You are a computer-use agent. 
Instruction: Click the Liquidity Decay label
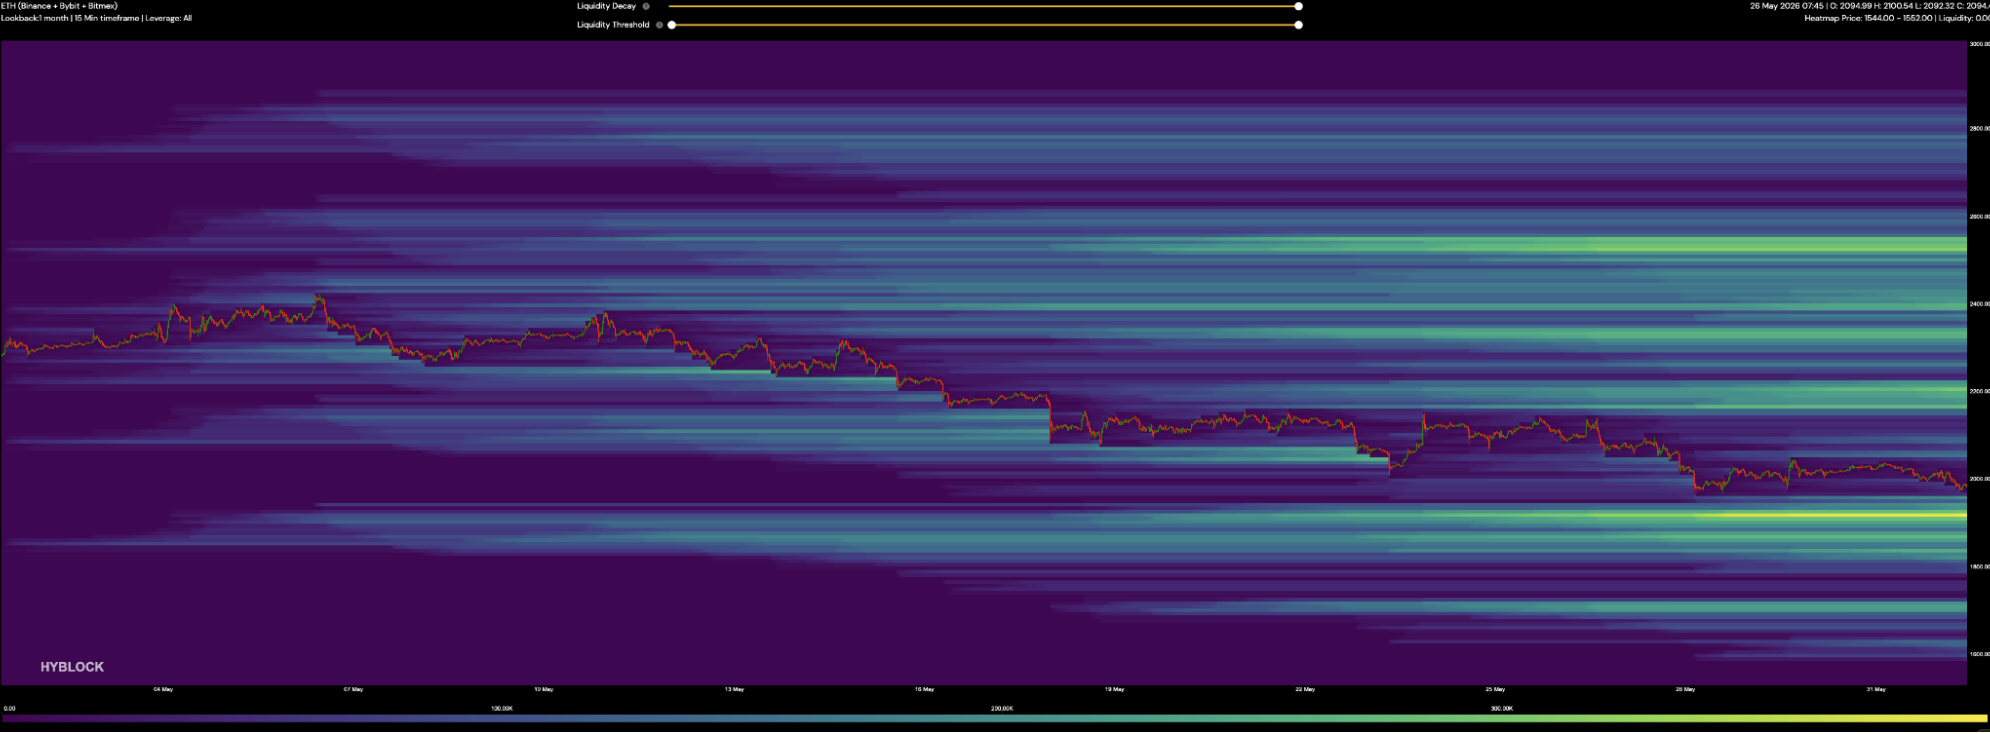pyautogui.click(x=606, y=6)
